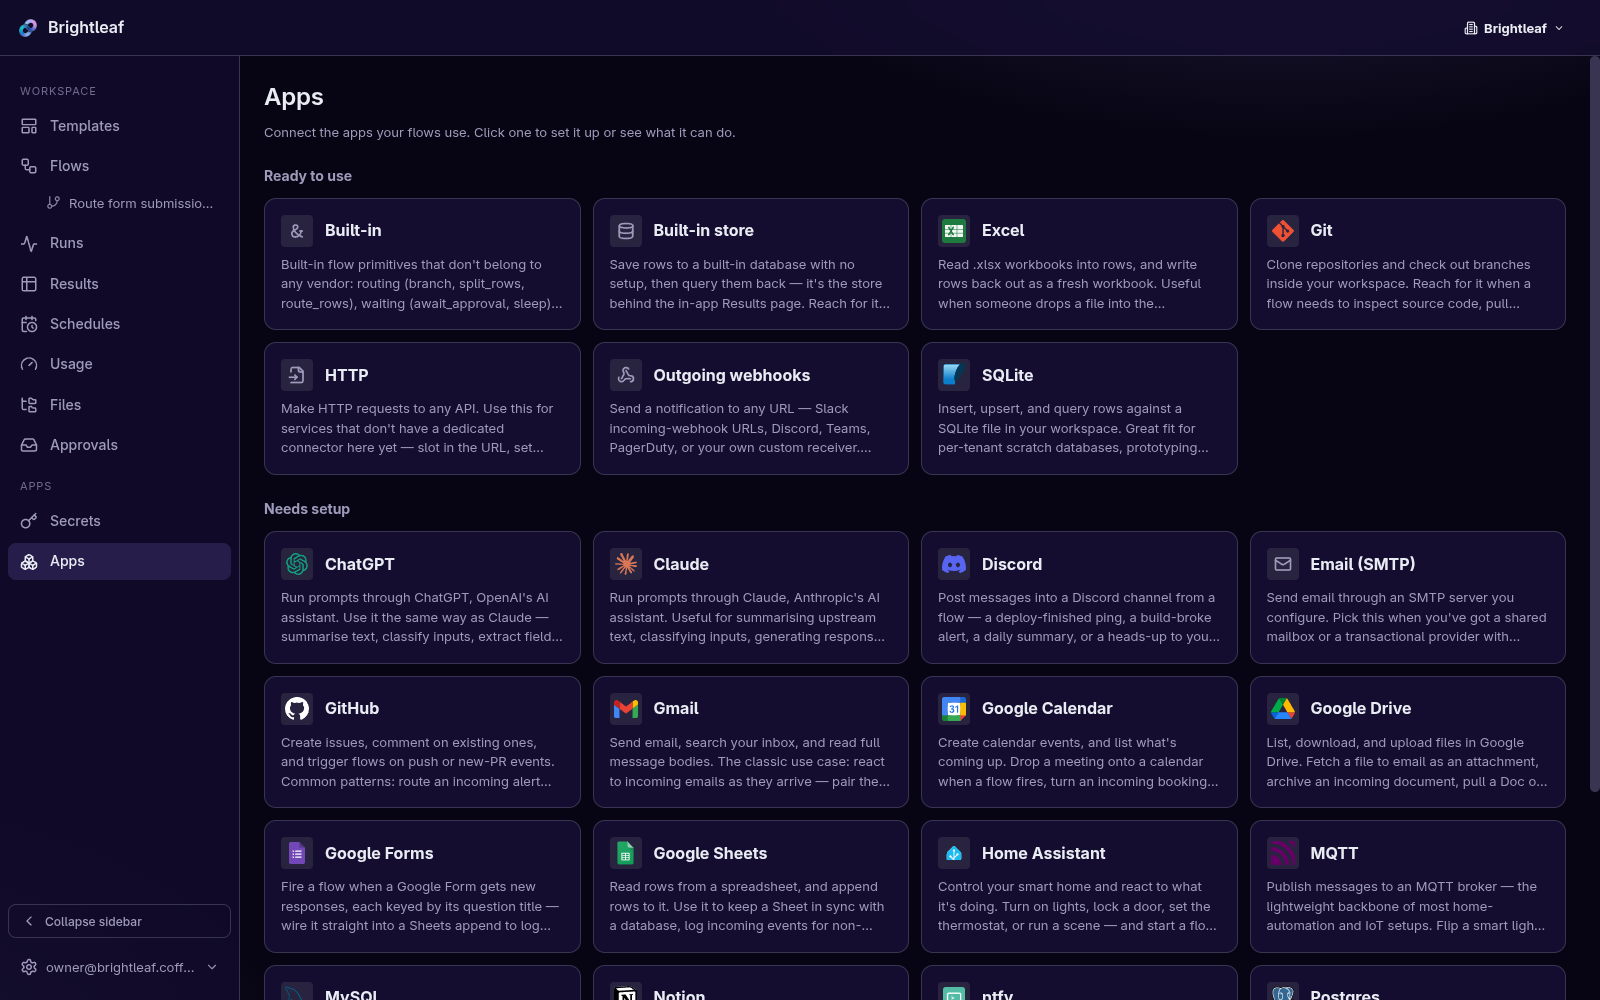Open the Runs page
This screenshot has height=1000, width=1600.
[x=119, y=243]
